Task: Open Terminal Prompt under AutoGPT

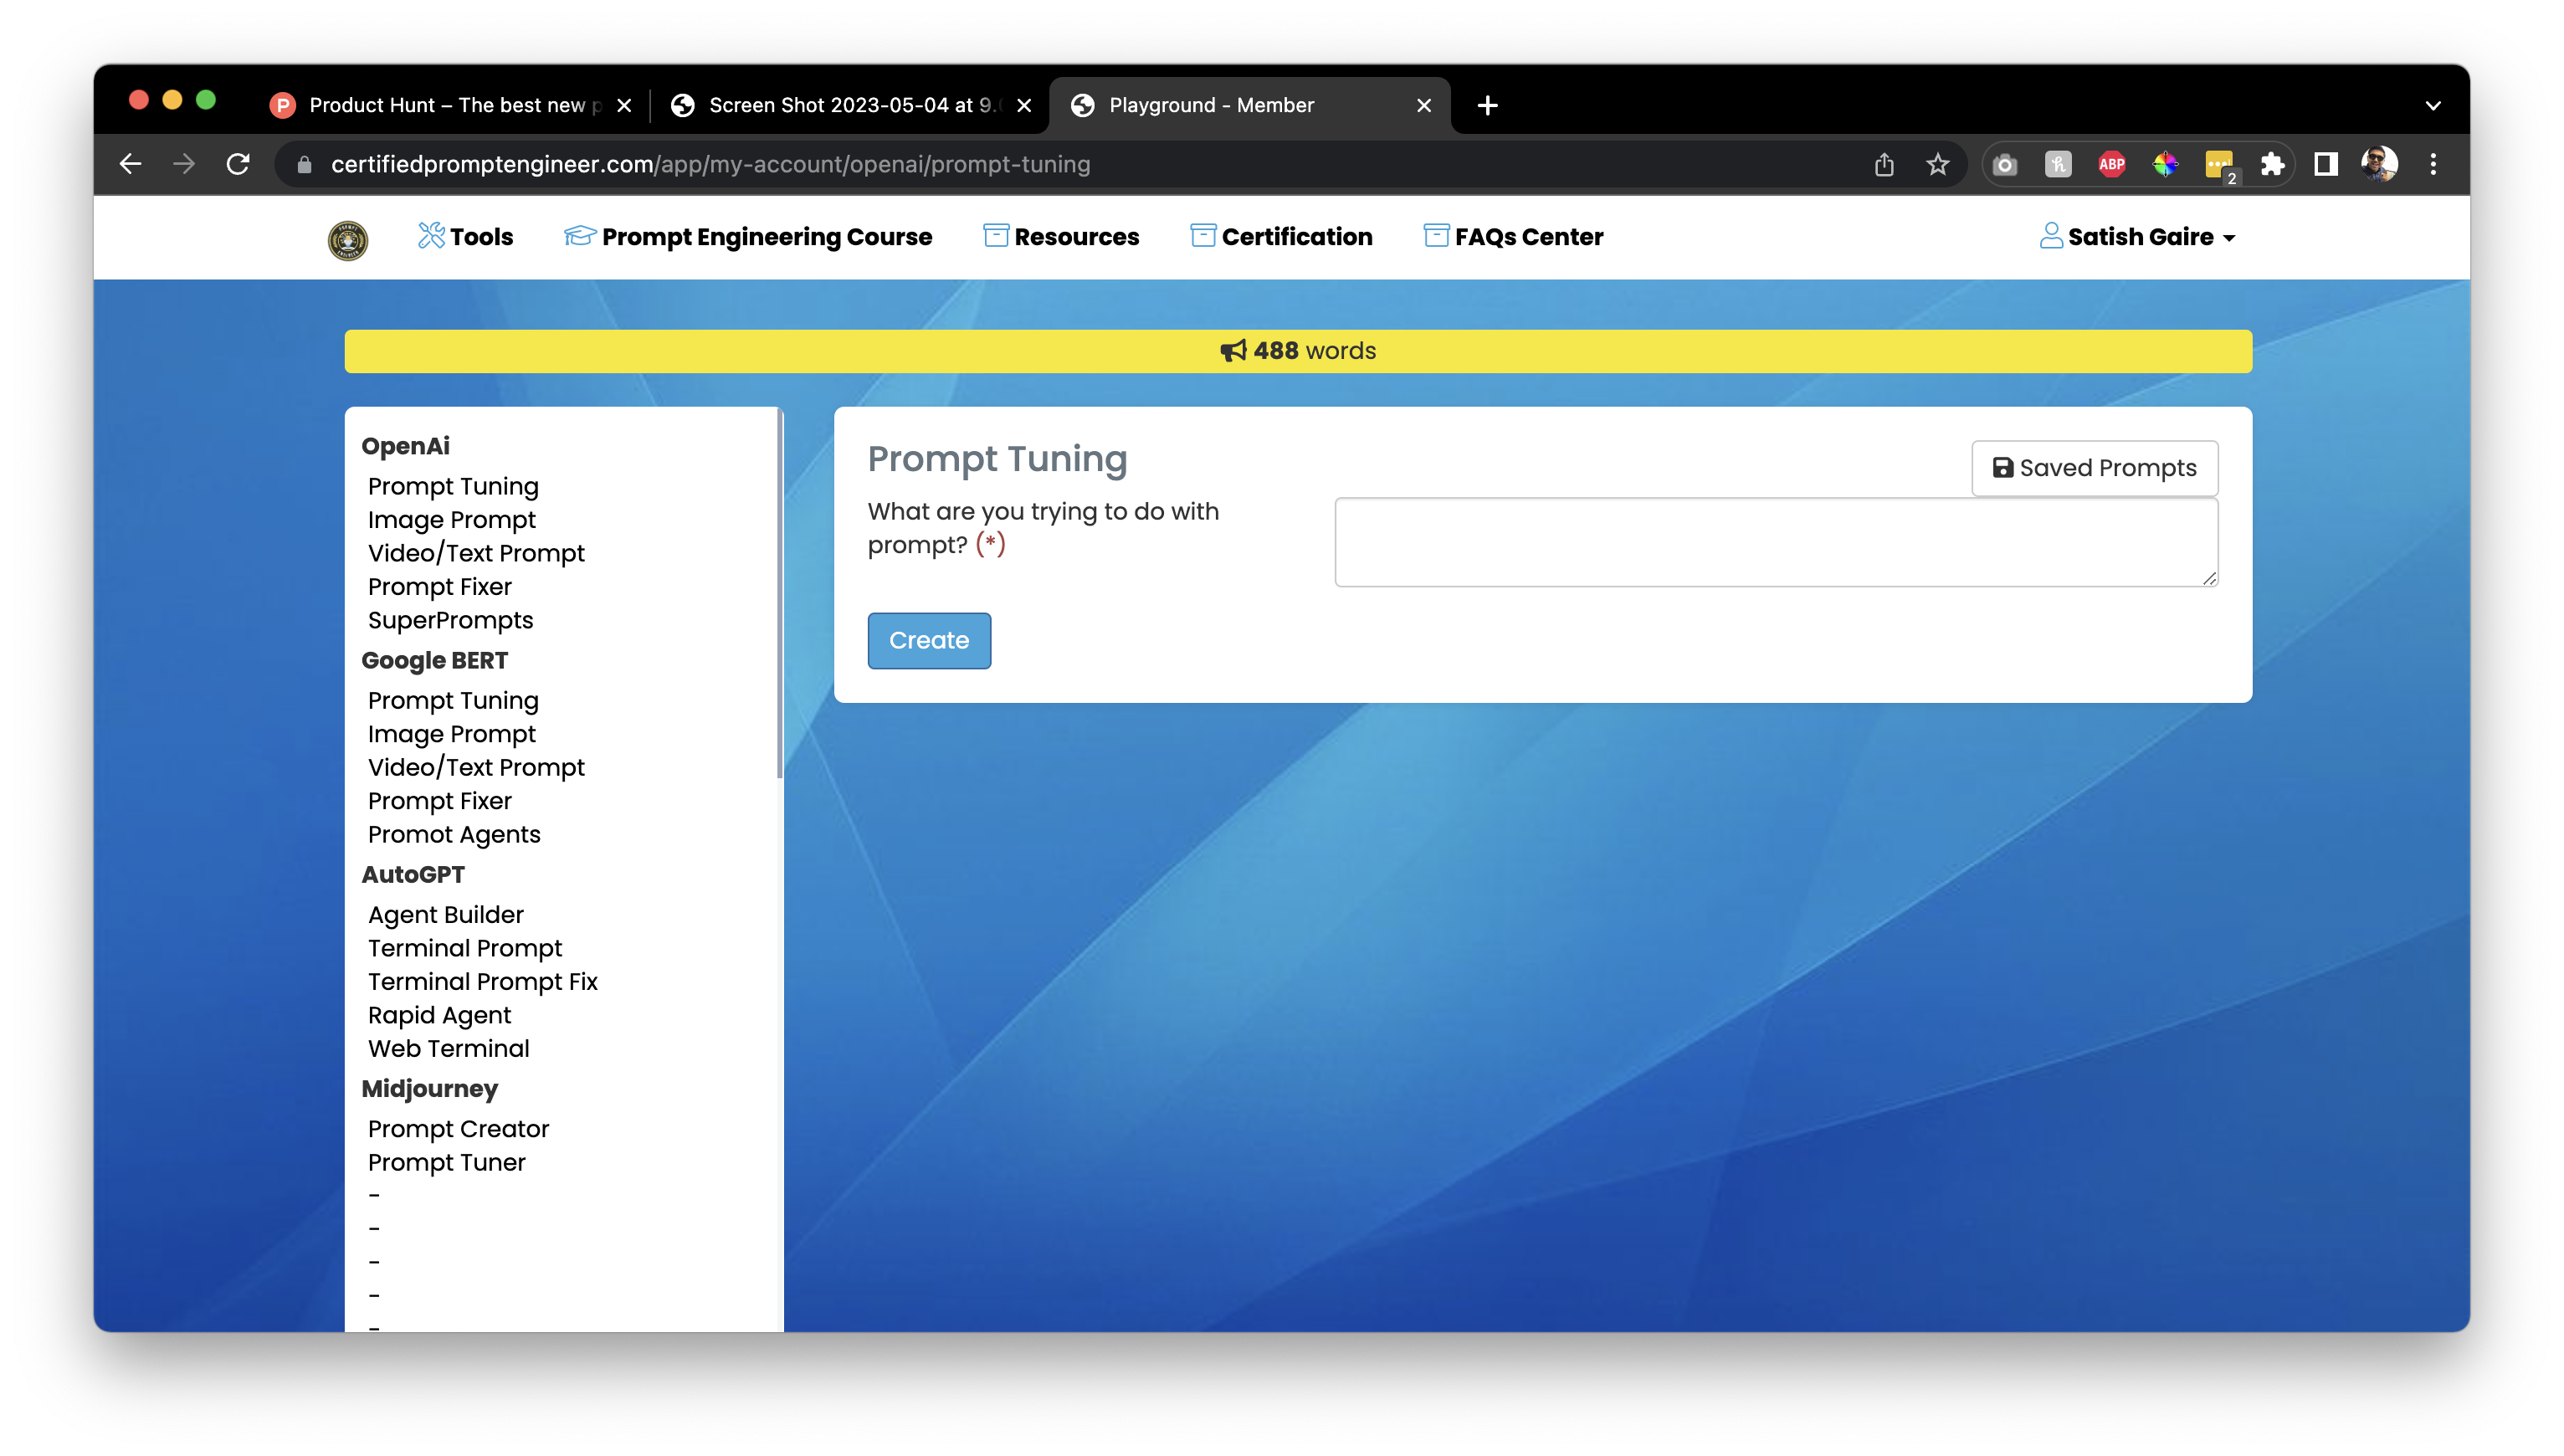Action: [x=465, y=948]
